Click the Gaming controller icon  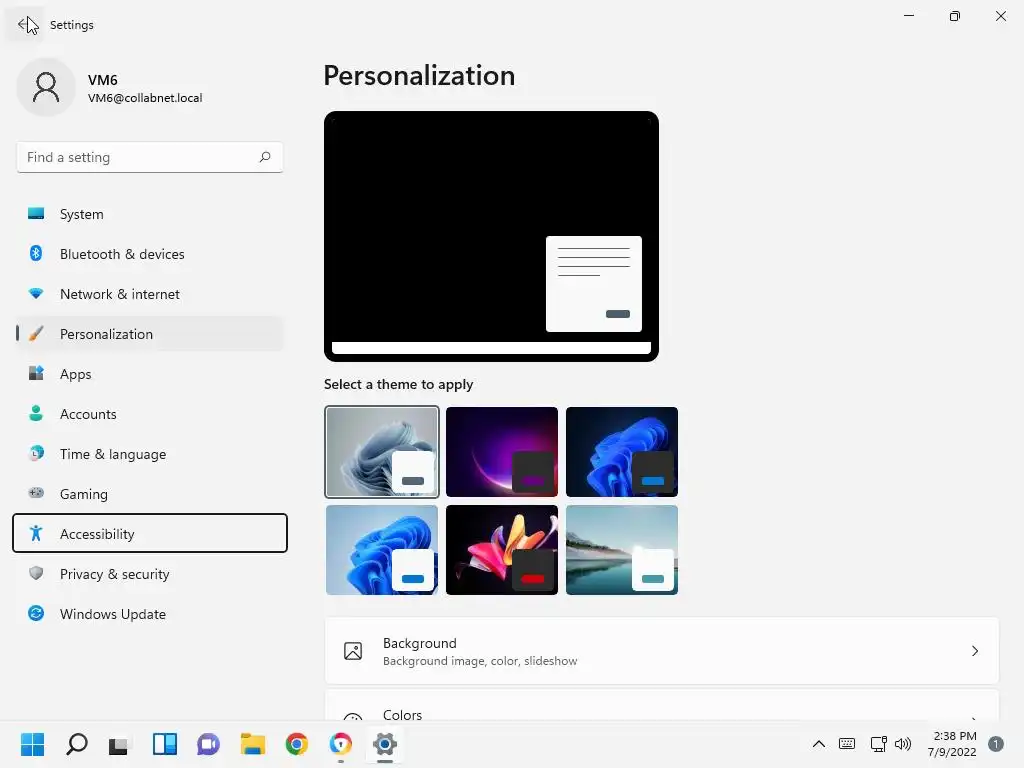[x=36, y=493]
